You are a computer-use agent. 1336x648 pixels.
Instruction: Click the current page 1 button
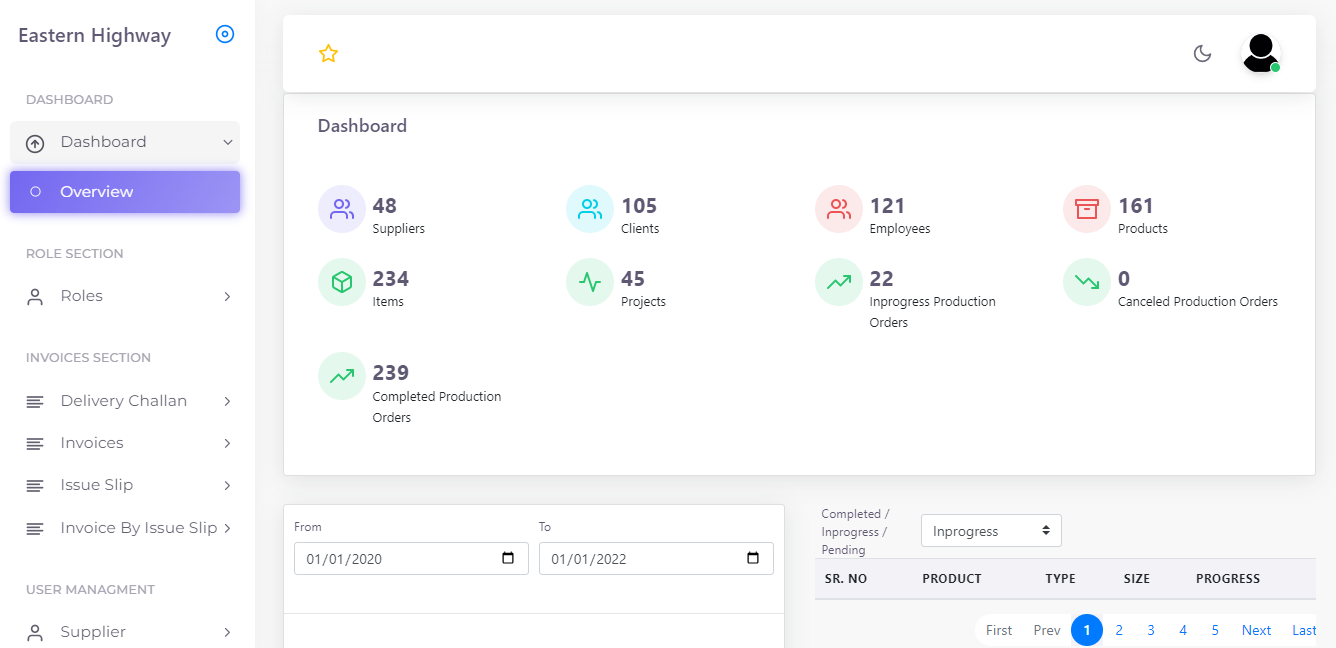1087,630
